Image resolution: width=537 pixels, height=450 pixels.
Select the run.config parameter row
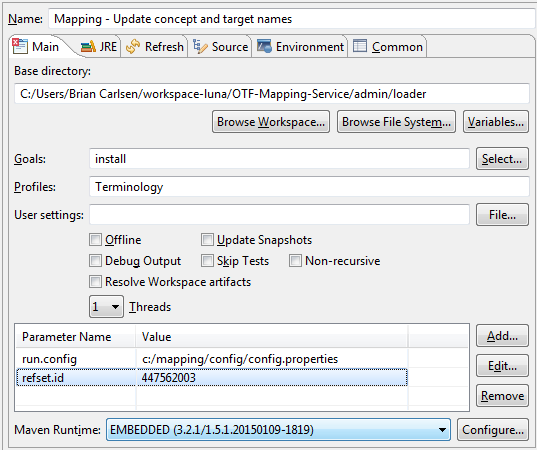(212, 359)
